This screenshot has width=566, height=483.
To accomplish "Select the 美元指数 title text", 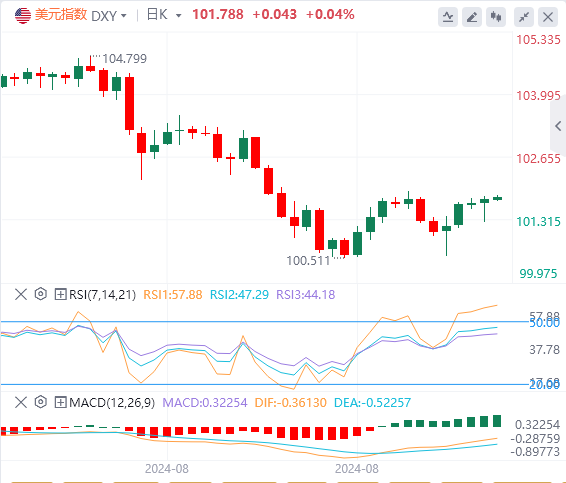I will 61,15.
